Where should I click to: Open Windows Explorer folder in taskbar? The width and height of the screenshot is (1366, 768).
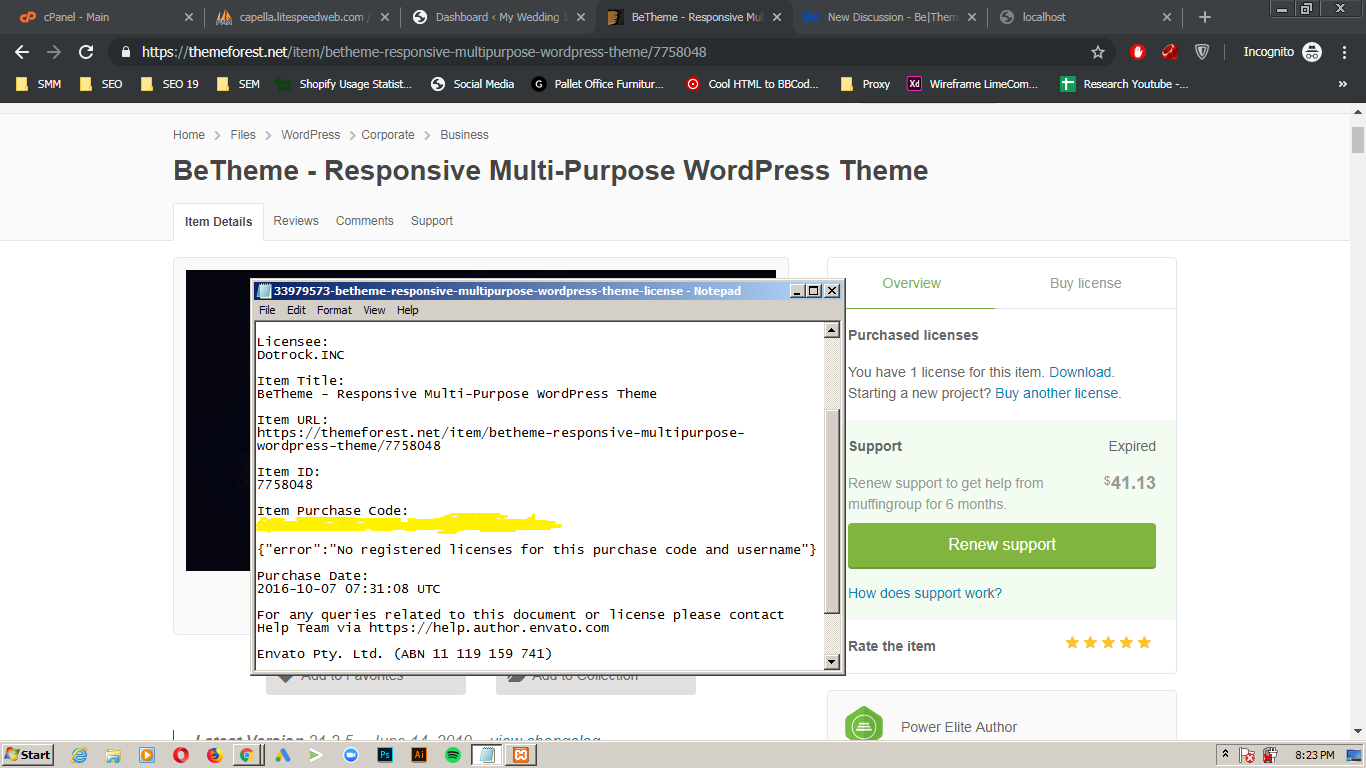[113, 755]
